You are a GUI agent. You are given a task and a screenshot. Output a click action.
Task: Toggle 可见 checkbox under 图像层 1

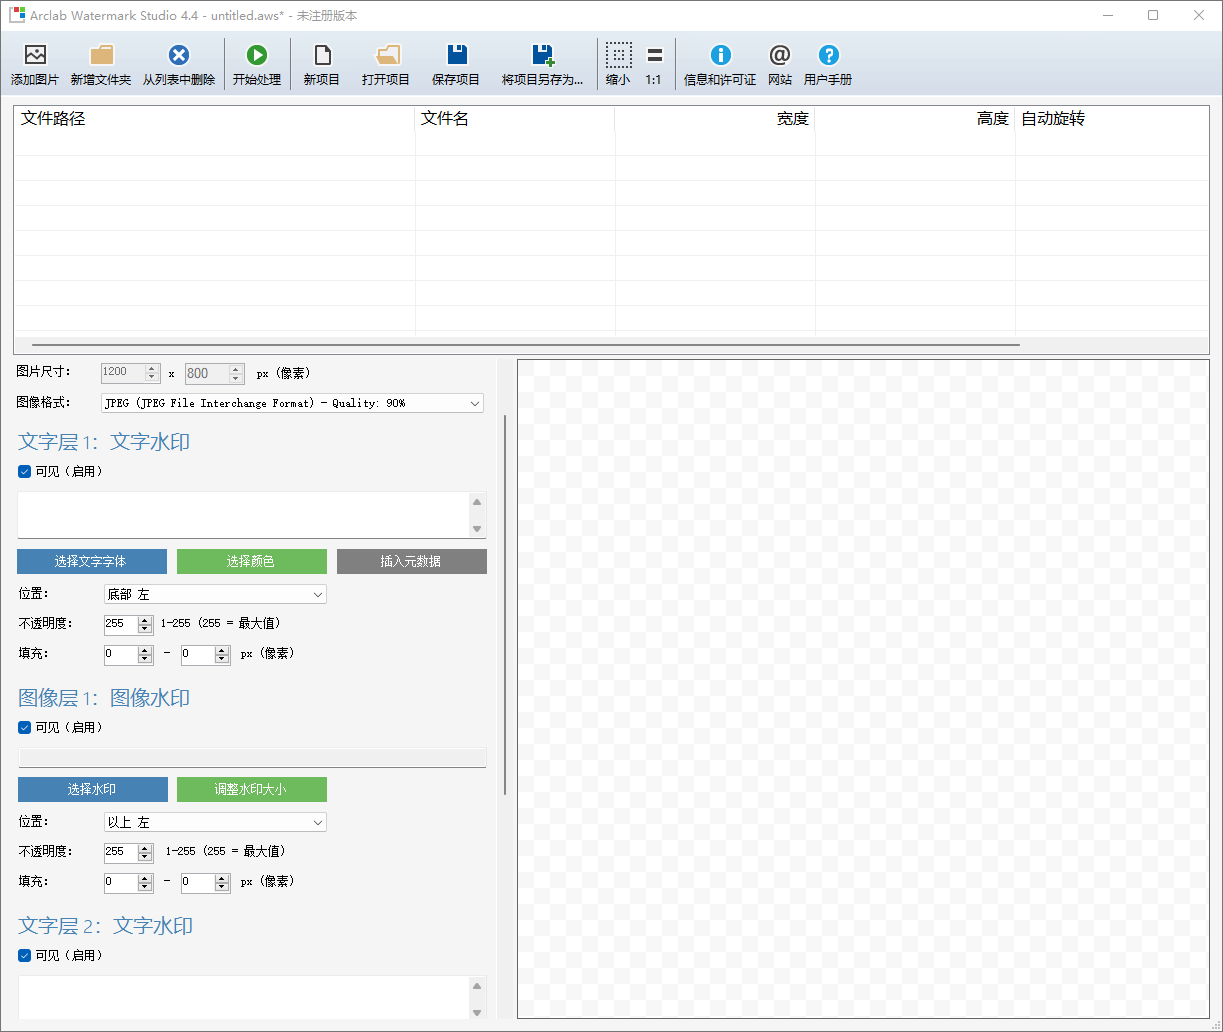(25, 728)
